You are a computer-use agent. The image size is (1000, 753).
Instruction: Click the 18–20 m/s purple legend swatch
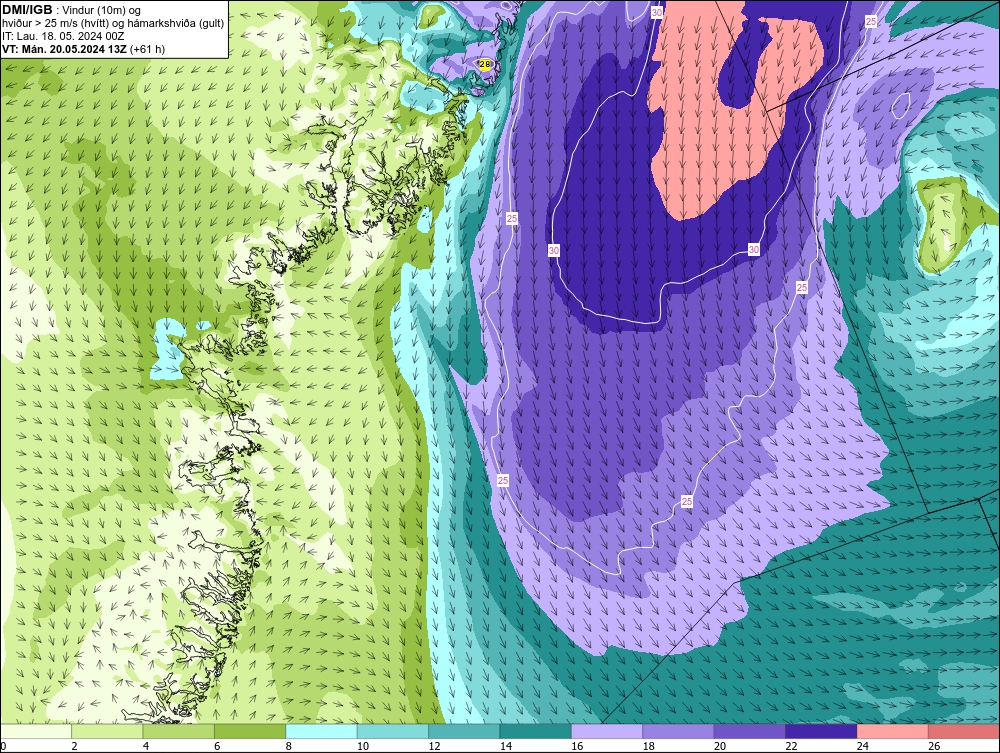(x=679, y=731)
